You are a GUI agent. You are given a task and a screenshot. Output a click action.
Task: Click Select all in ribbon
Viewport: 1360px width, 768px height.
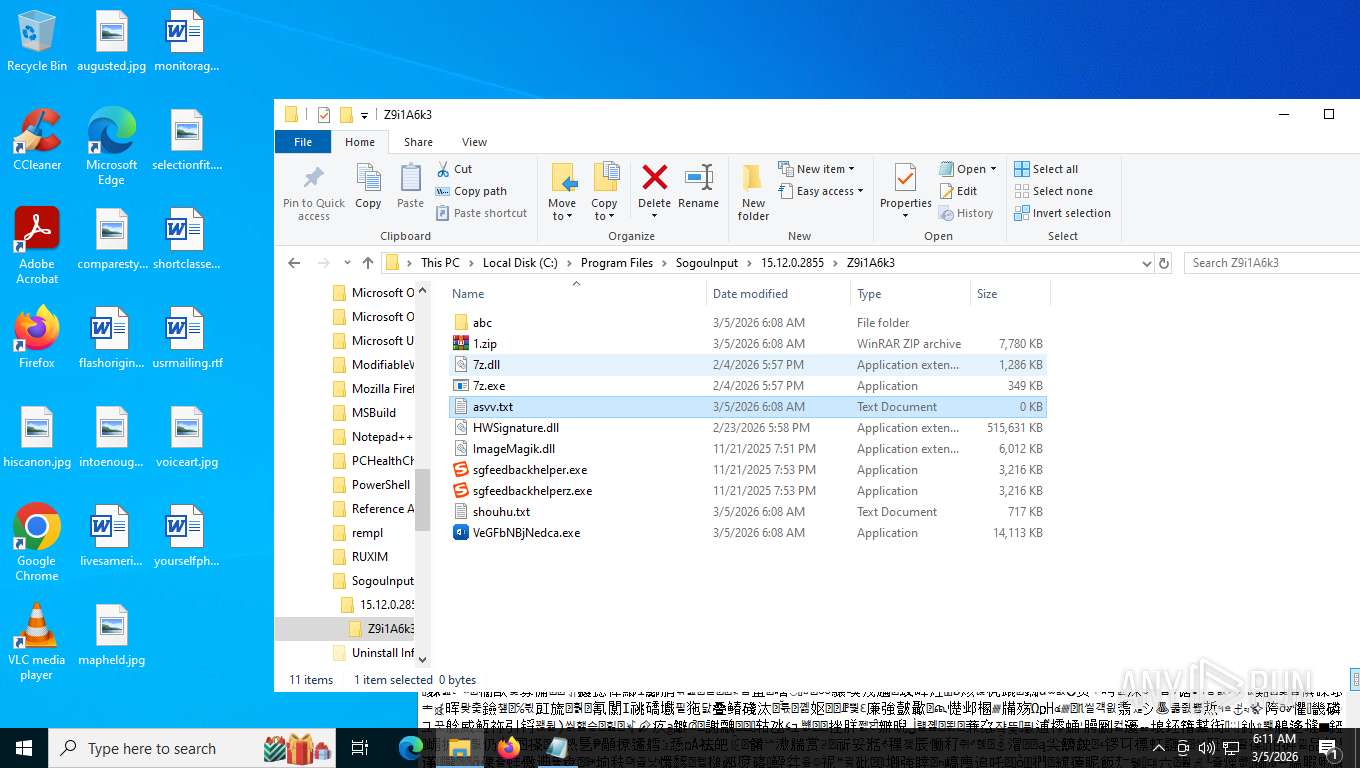pos(1046,169)
